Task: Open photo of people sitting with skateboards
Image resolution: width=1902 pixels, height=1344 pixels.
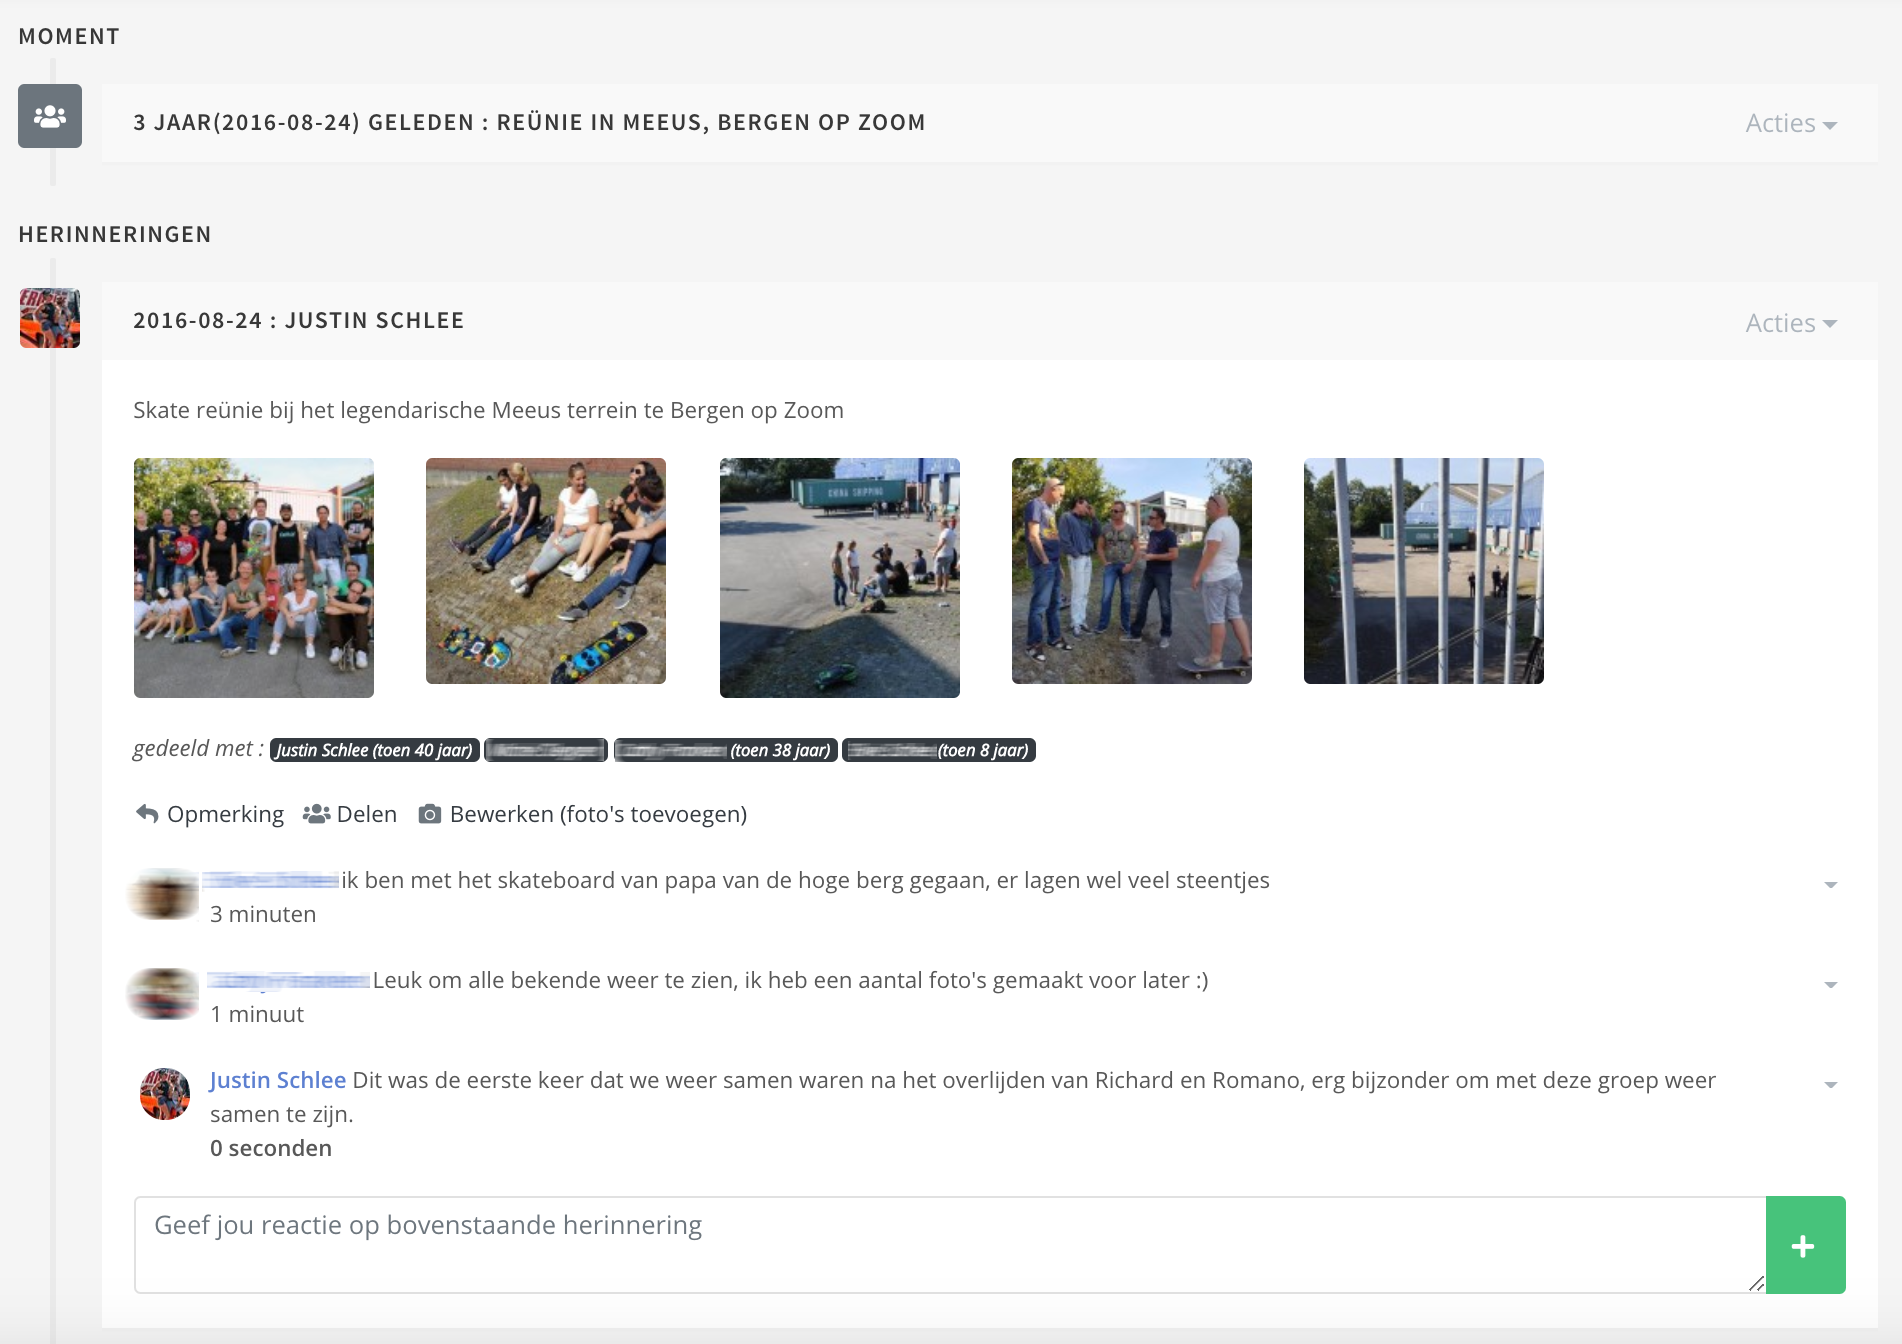Action: coord(546,571)
